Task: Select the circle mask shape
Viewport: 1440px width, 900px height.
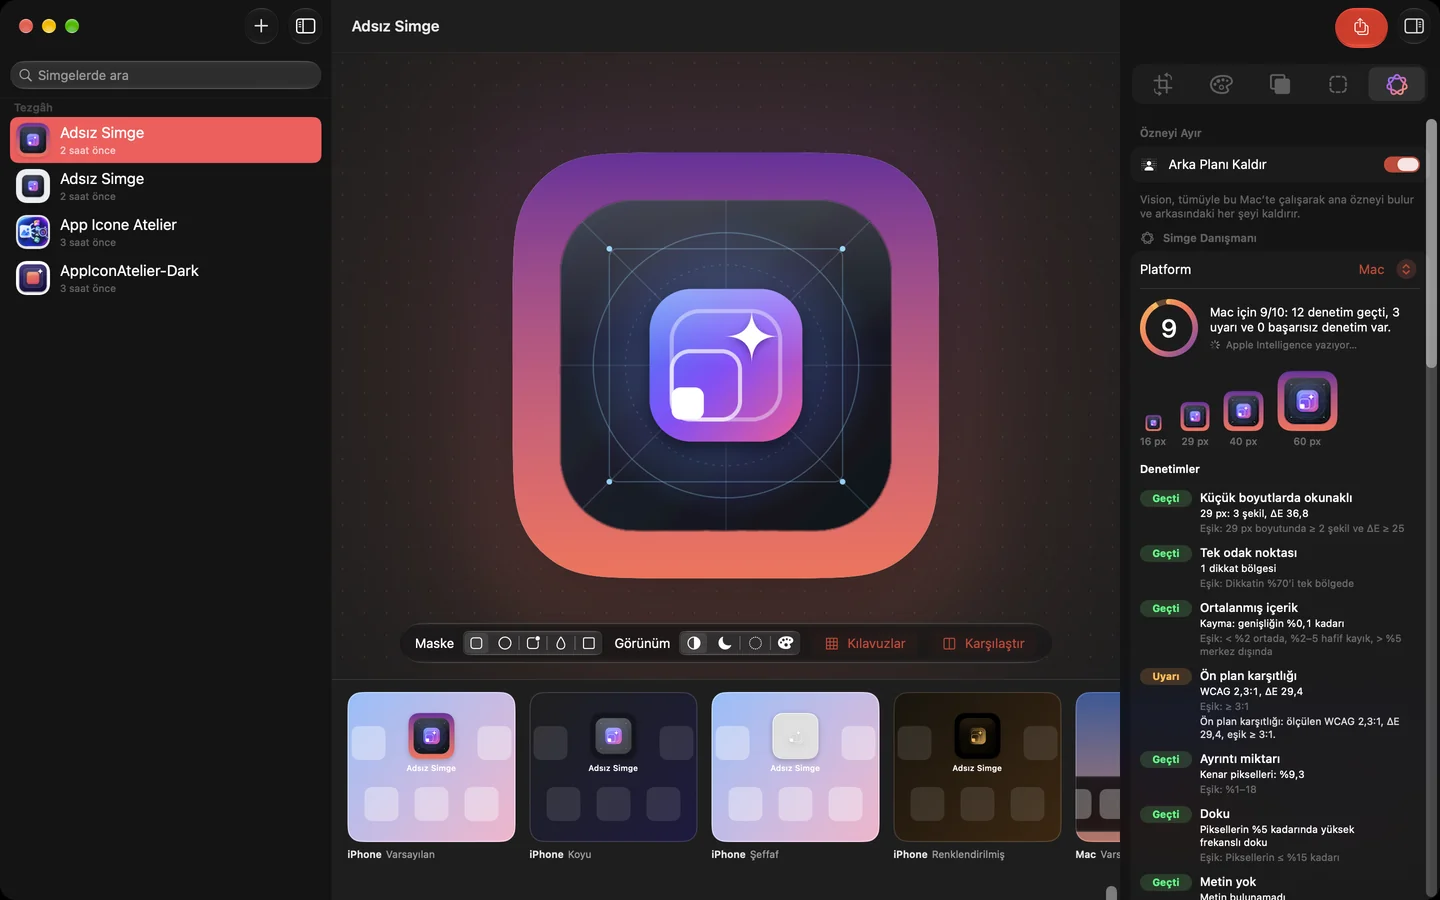Action: point(505,643)
